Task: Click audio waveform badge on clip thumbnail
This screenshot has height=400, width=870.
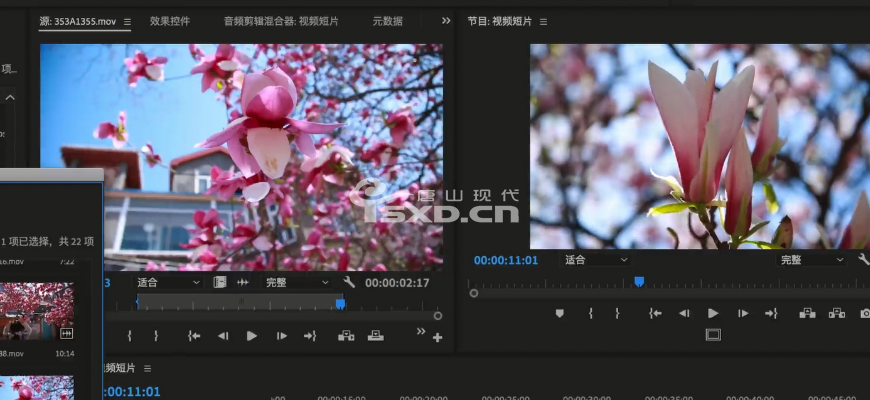Action: pyautogui.click(x=66, y=333)
